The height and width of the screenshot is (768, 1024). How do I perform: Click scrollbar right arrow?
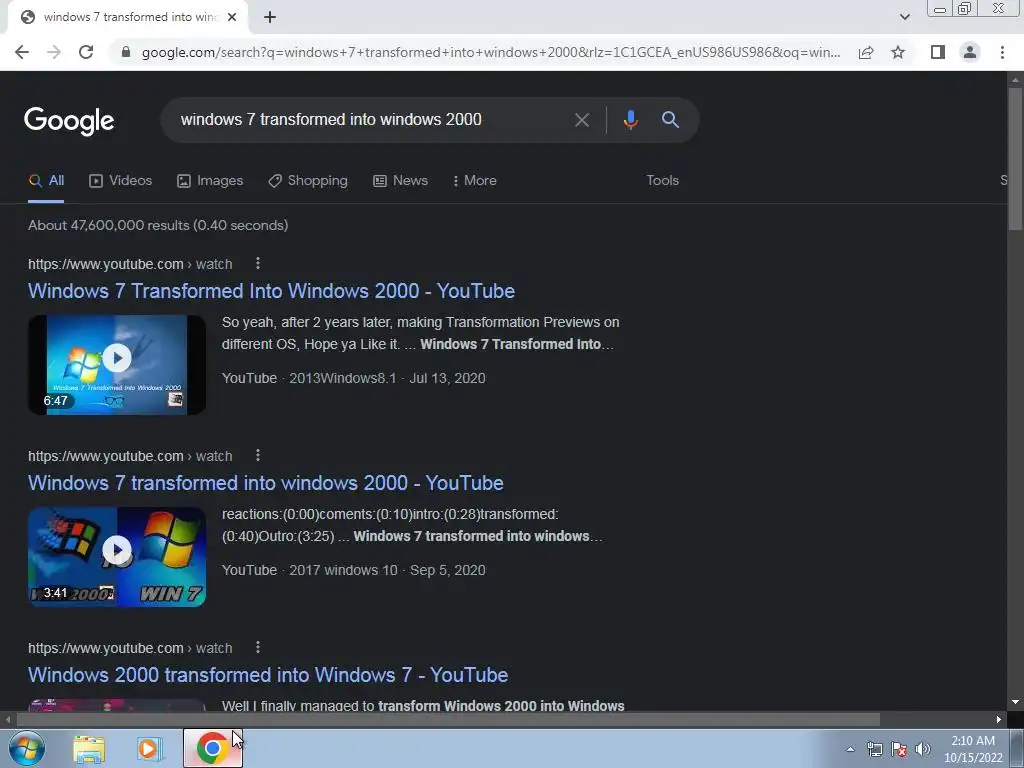(x=999, y=720)
